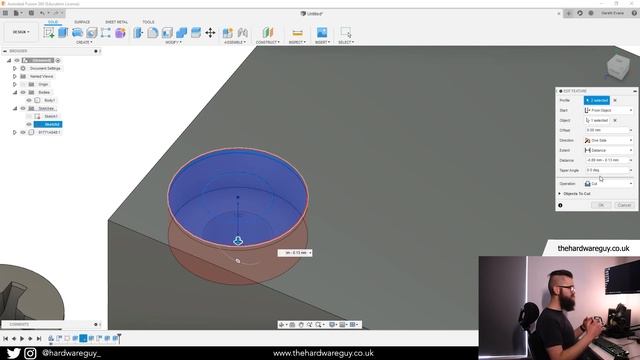Switch to the Surface tab
Image resolution: width=640 pixels, height=360 pixels.
tap(82, 22)
